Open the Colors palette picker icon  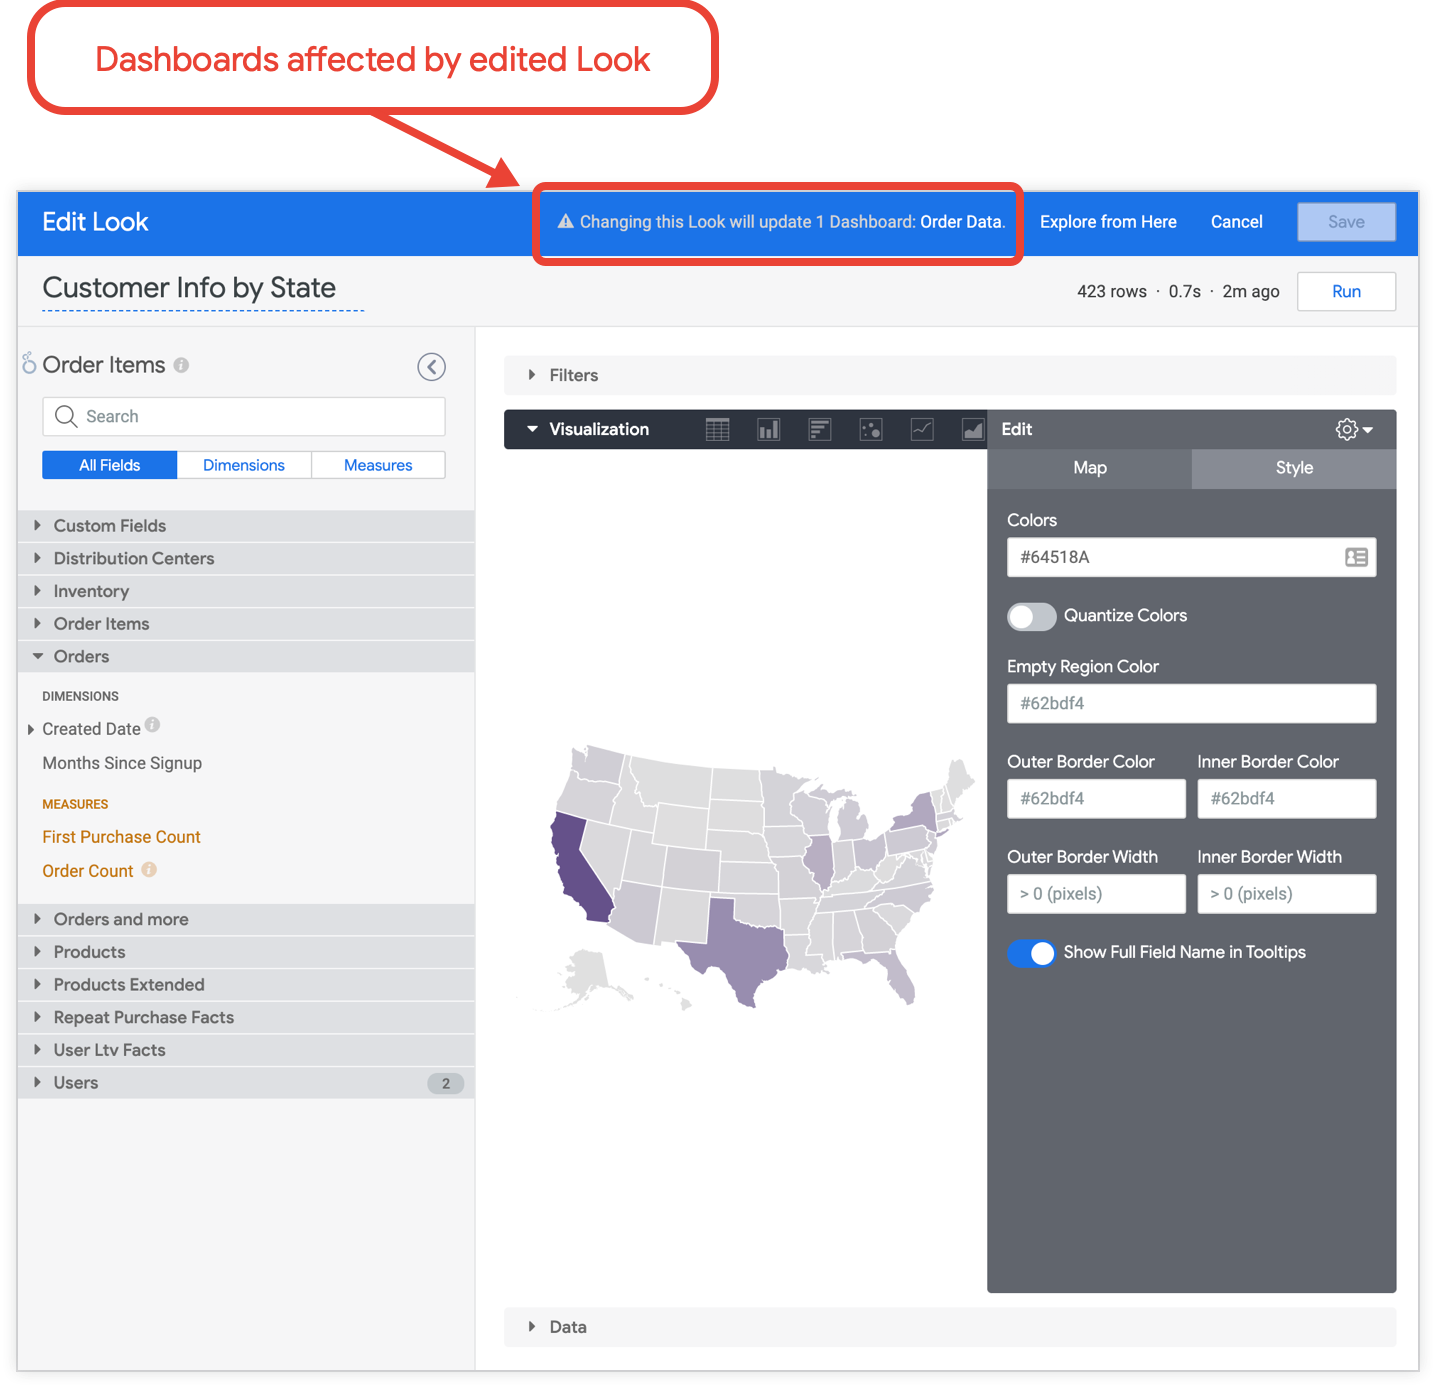coord(1356,558)
